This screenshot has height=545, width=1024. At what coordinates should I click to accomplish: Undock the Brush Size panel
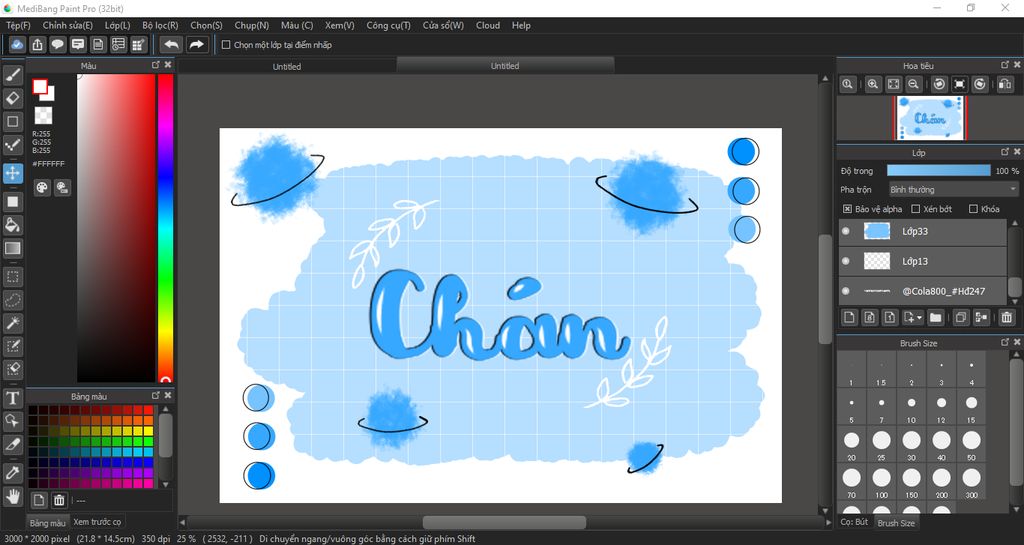coord(1004,342)
